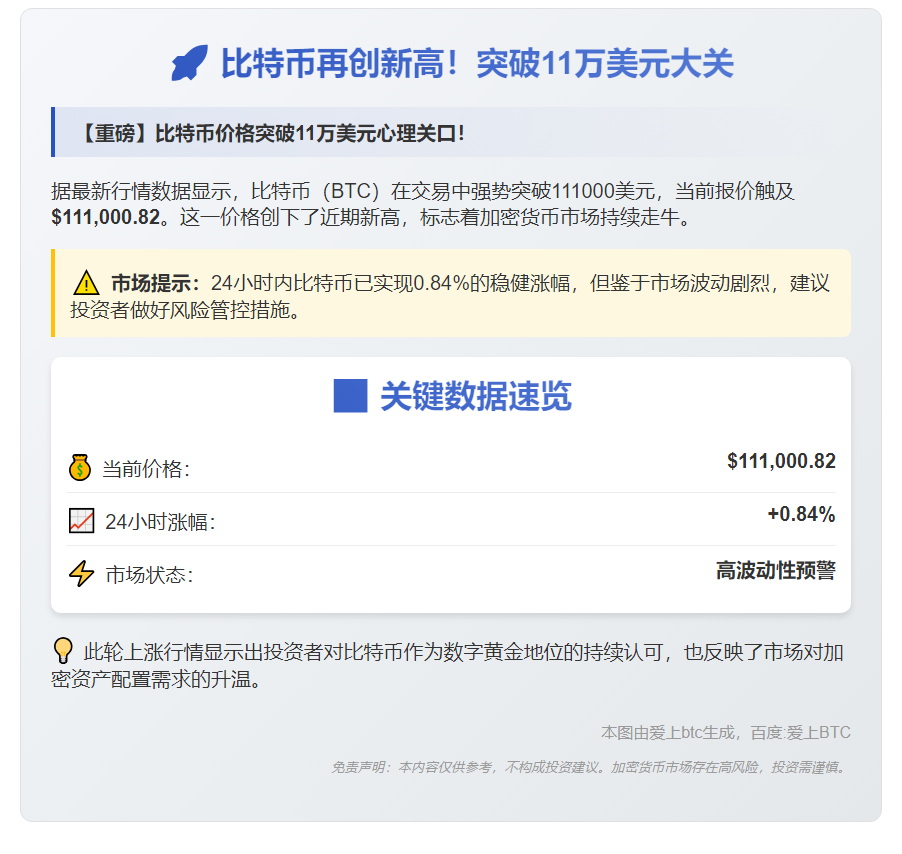The height and width of the screenshot is (854, 902).
Task: Click the credit line 本图由爱上btc生成
Action: pyautogui.click(x=726, y=733)
